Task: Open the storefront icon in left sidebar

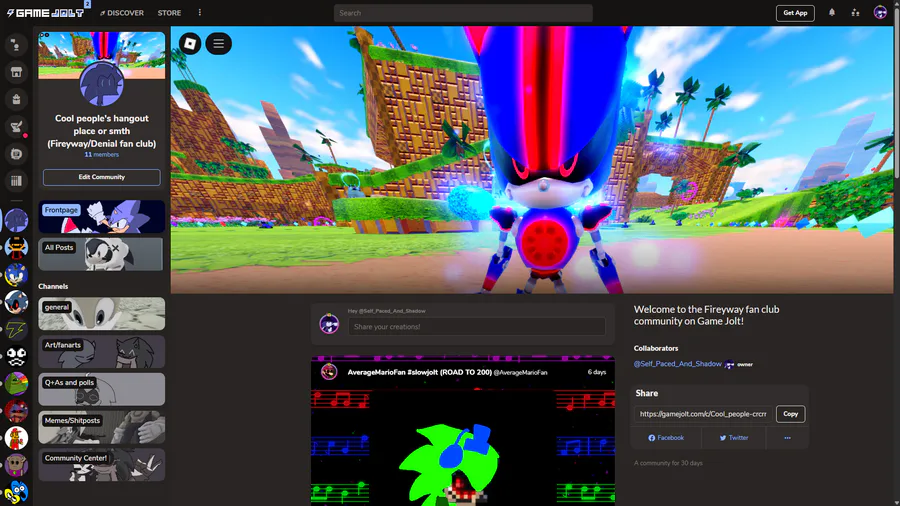Action: click(x=16, y=72)
